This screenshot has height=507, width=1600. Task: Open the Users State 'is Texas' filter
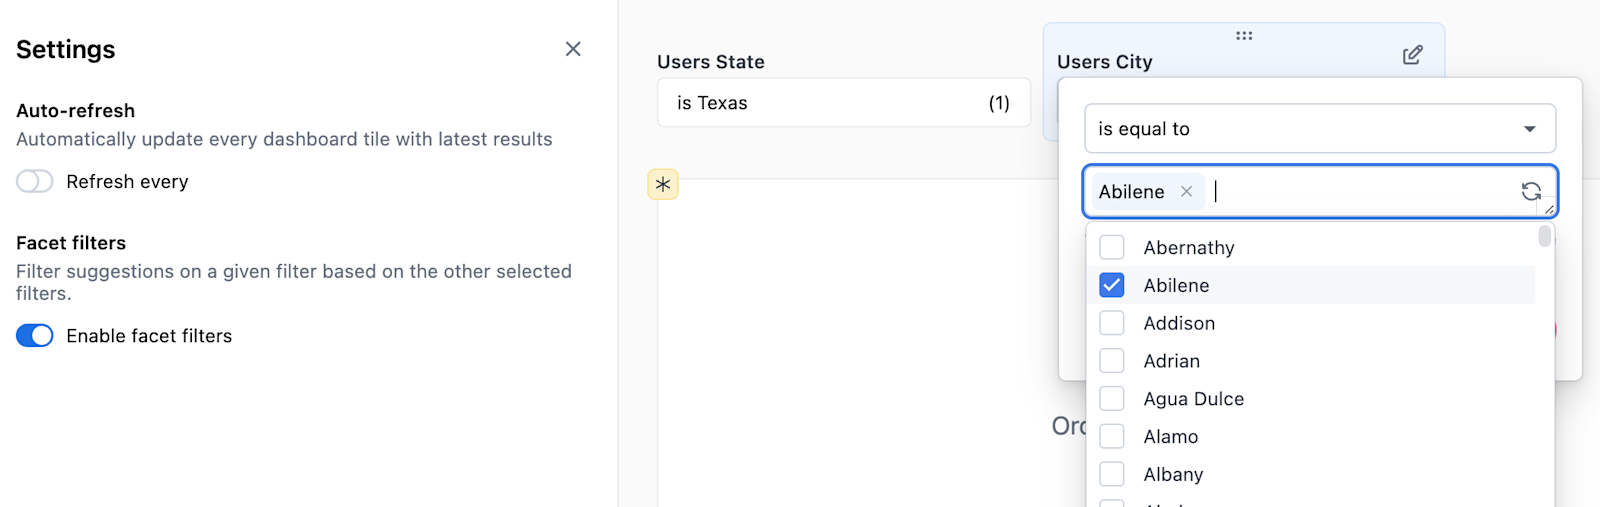click(x=843, y=103)
